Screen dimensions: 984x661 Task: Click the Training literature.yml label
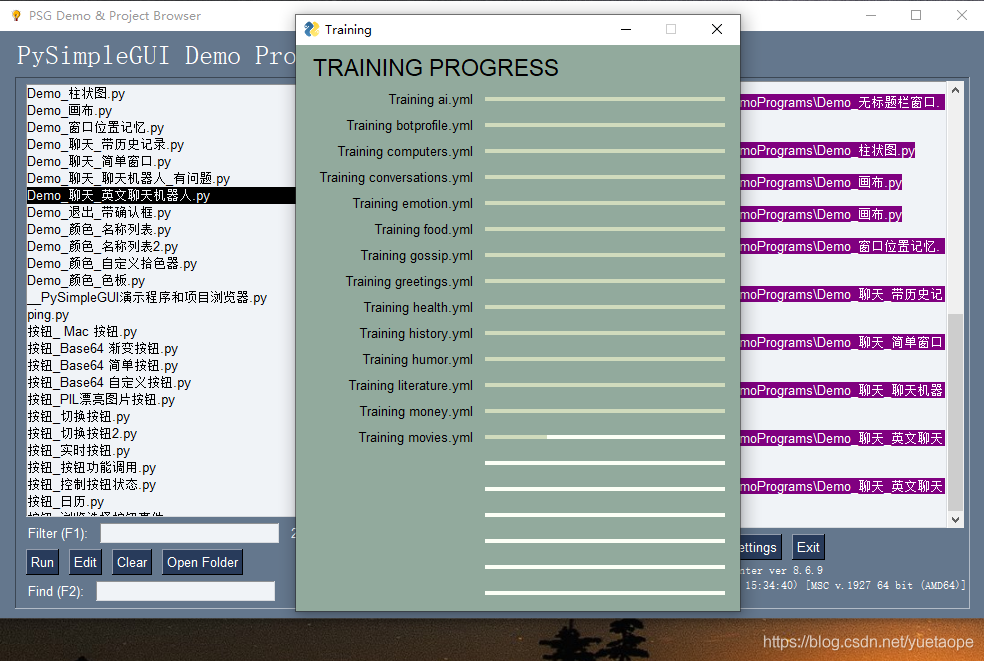(x=411, y=385)
